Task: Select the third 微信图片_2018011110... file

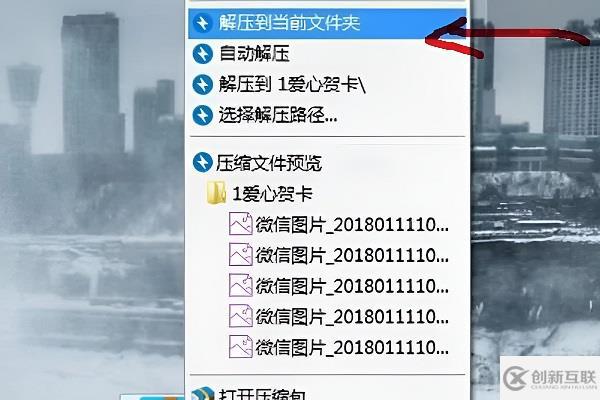Action: (339, 286)
